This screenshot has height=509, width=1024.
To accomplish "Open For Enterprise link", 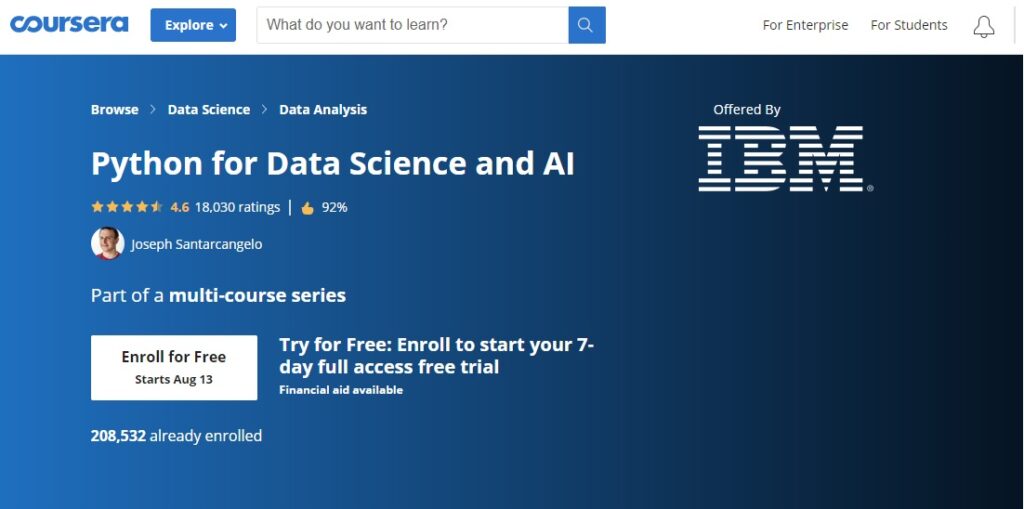I will coord(805,25).
